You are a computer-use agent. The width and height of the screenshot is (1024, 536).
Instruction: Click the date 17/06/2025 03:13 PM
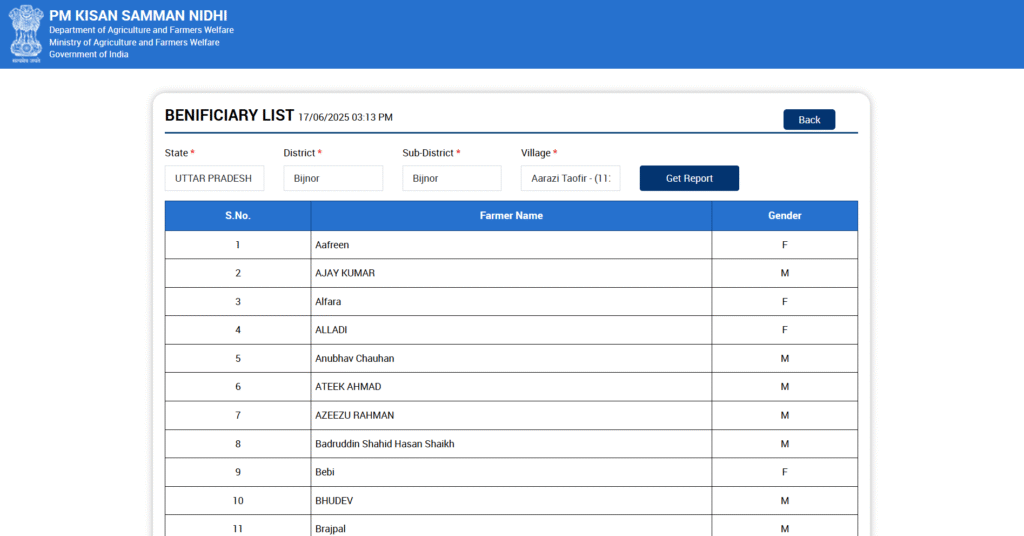[x=345, y=118]
